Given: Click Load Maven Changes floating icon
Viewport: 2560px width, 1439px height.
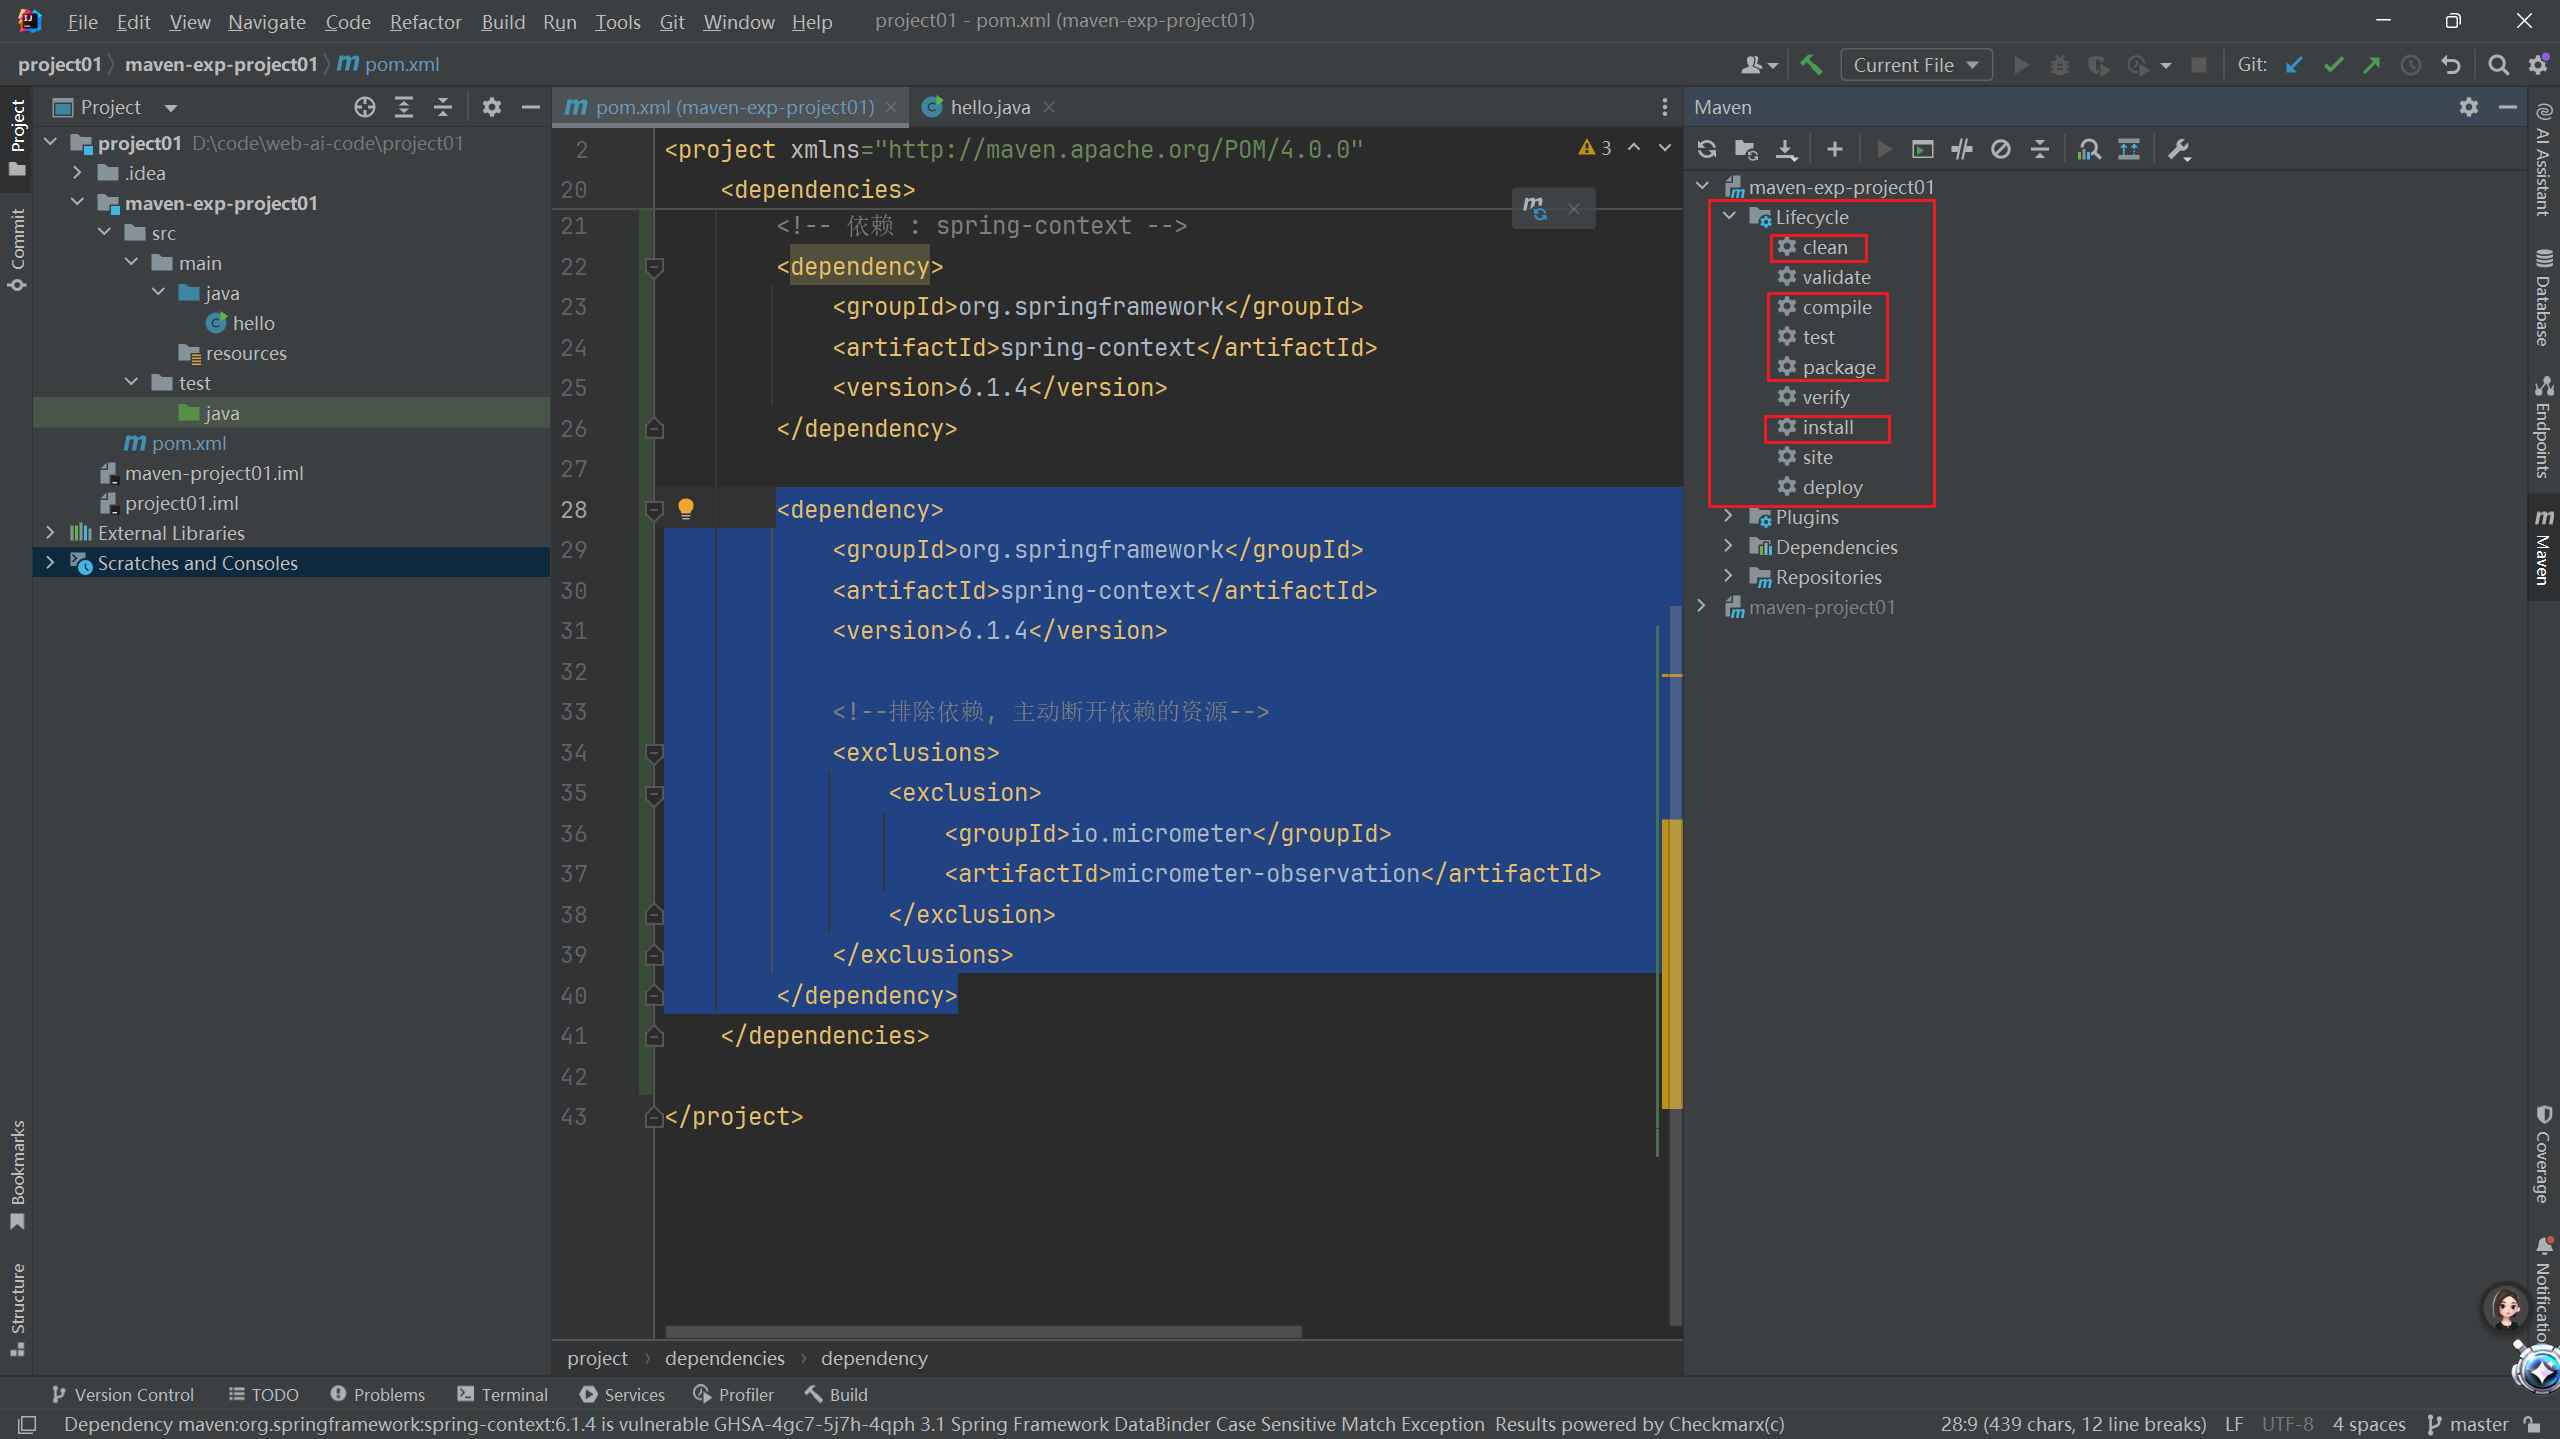Looking at the screenshot, I should (1535, 208).
